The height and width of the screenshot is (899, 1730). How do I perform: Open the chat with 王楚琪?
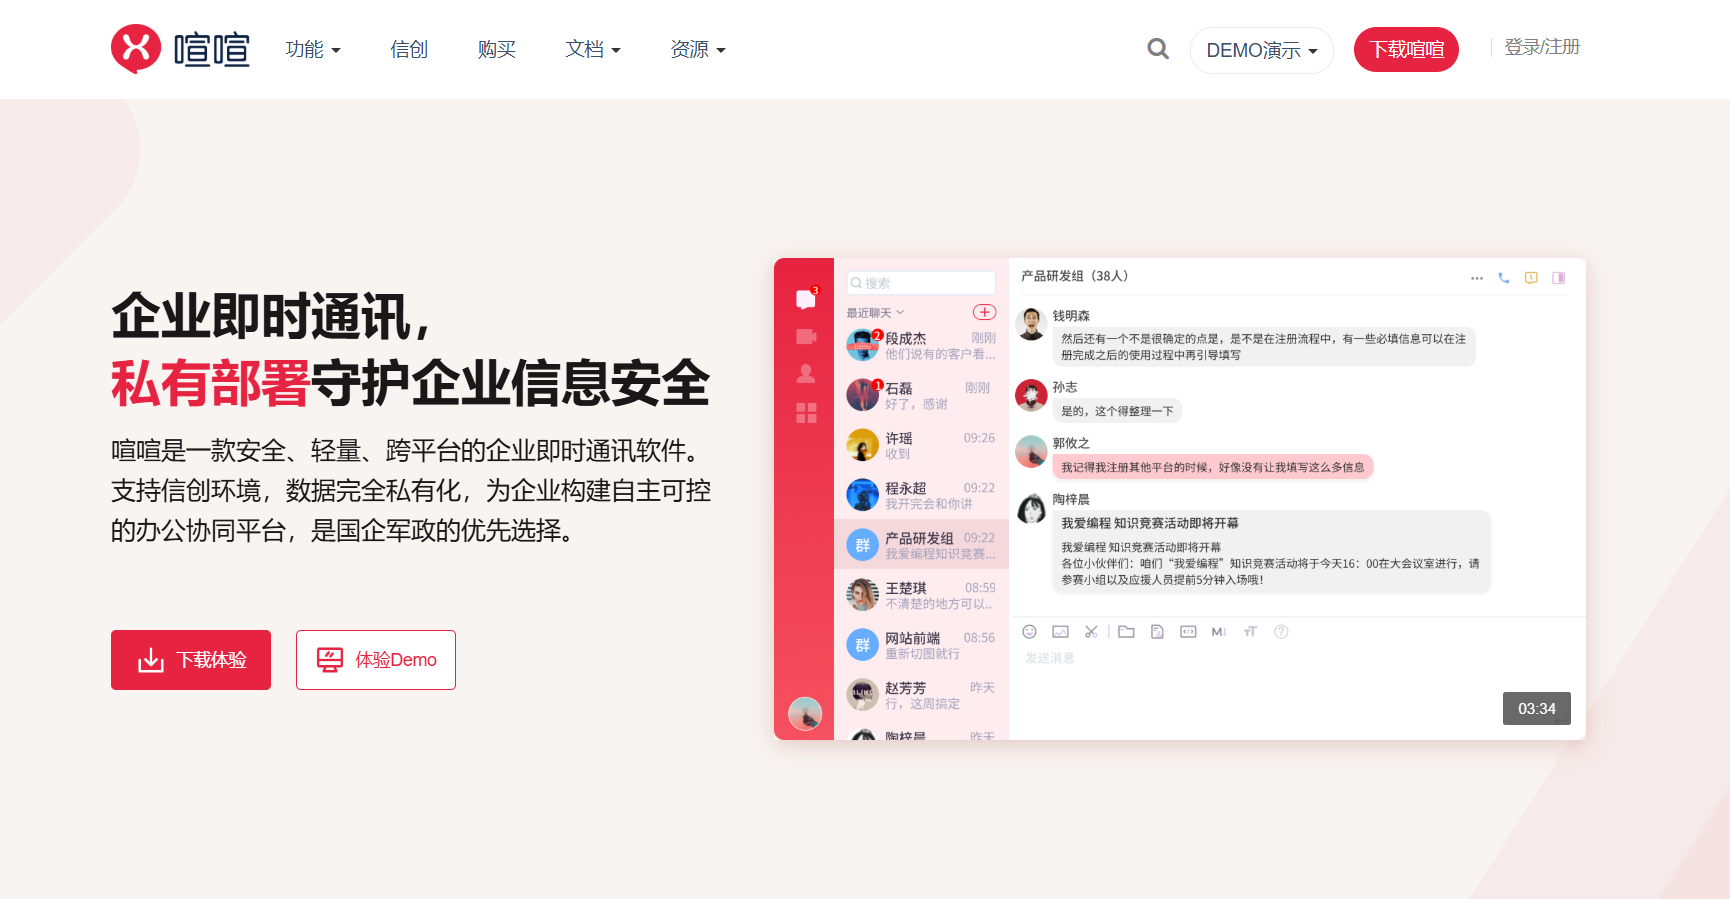point(921,595)
